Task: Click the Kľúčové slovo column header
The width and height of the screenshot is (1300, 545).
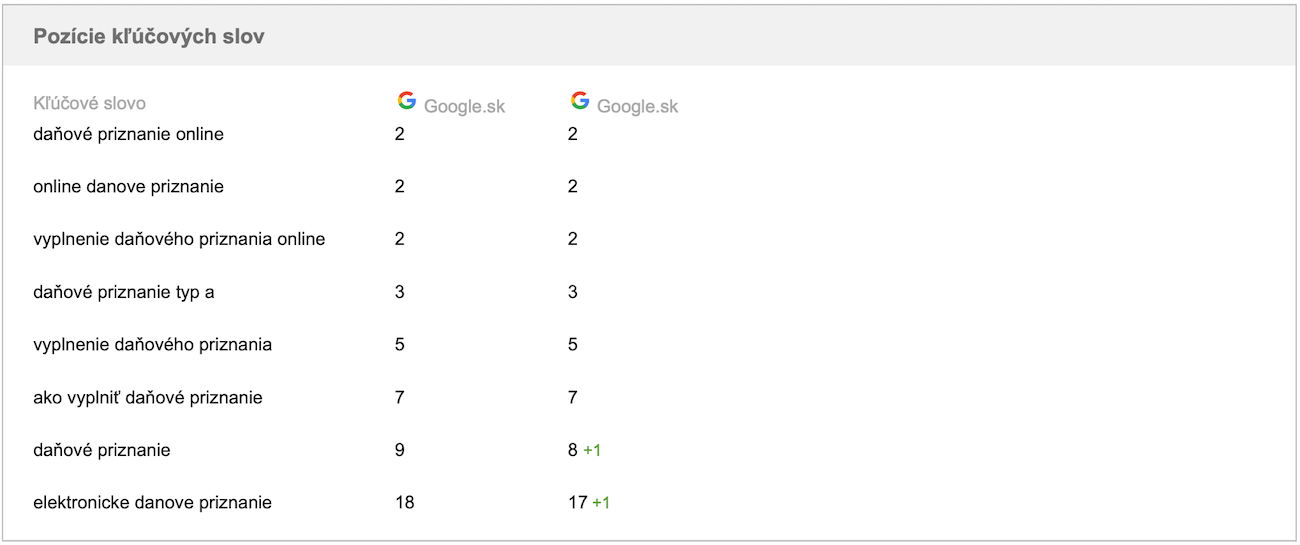Action: (x=89, y=103)
